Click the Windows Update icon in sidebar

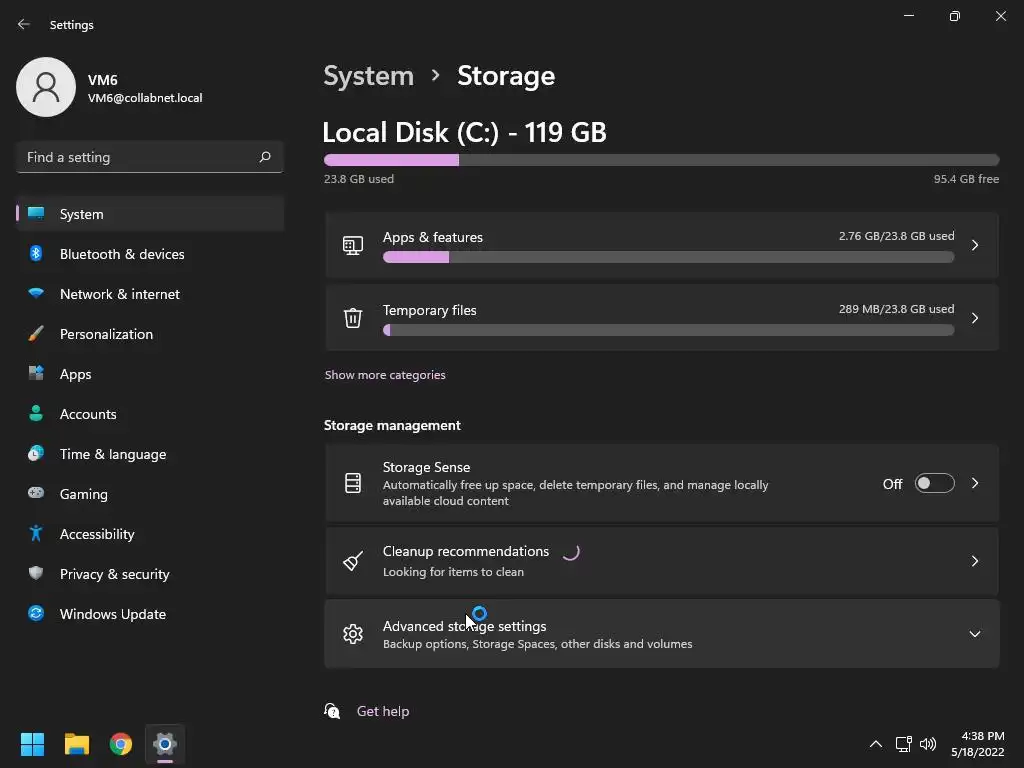(x=36, y=614)
